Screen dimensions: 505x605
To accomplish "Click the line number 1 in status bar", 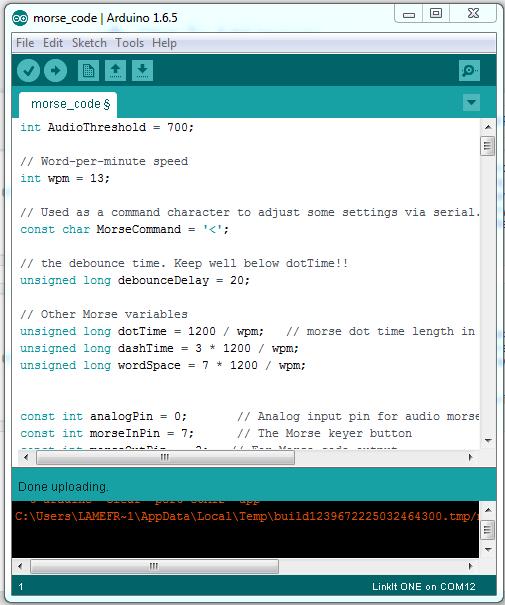I will (21, 587).
